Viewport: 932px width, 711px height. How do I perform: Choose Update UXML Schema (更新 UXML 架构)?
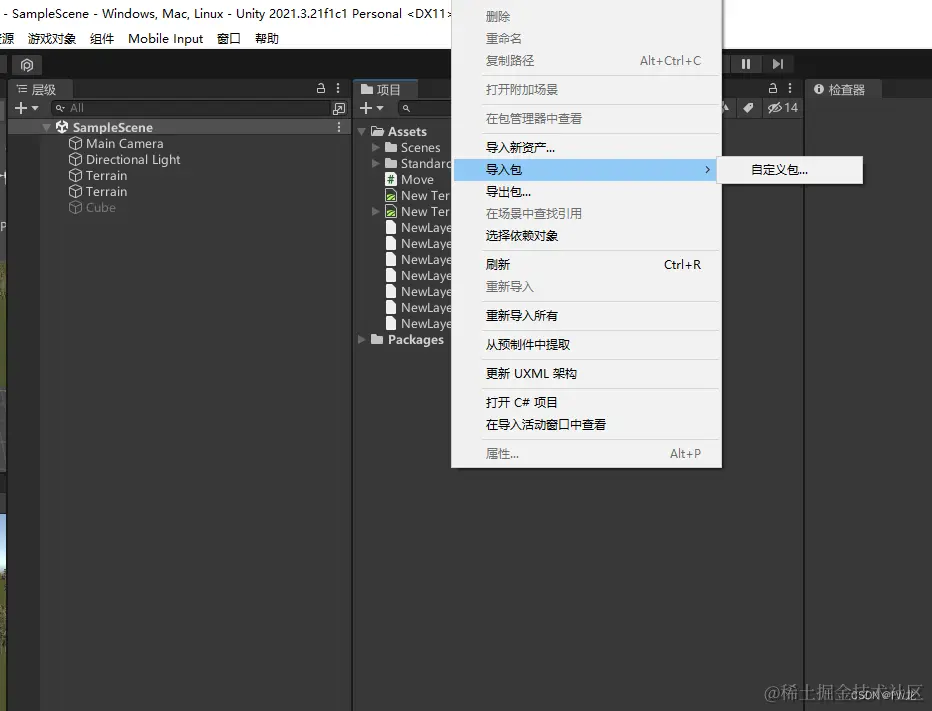point(585,374)
